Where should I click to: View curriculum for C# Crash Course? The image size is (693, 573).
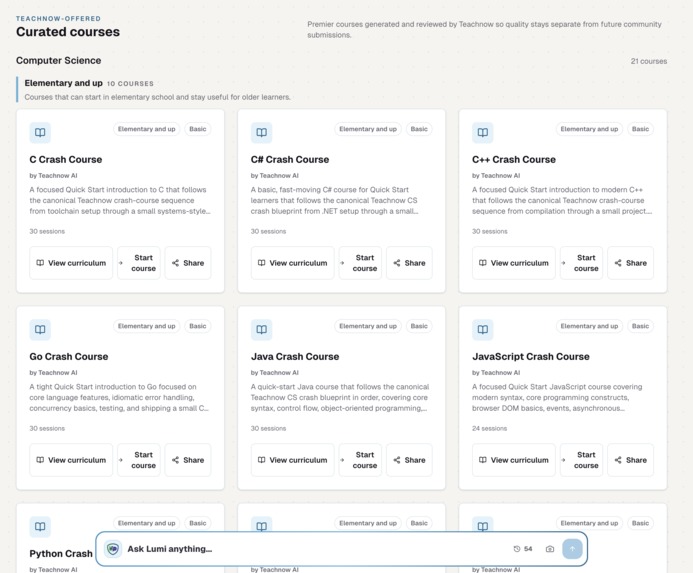coord(293,263)
